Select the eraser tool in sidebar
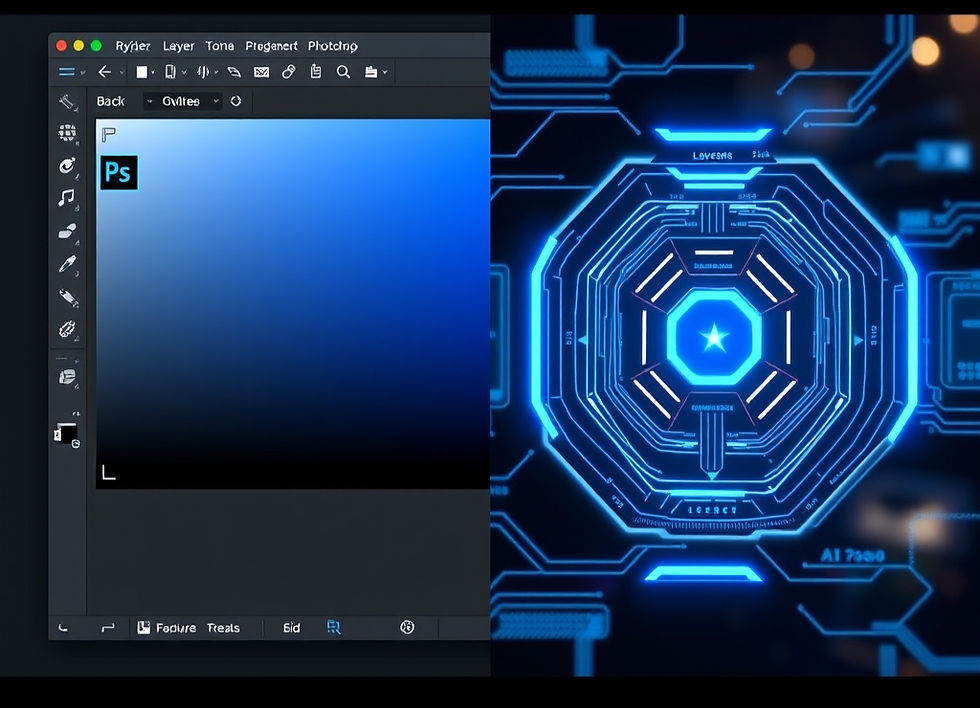 (67, 231)
